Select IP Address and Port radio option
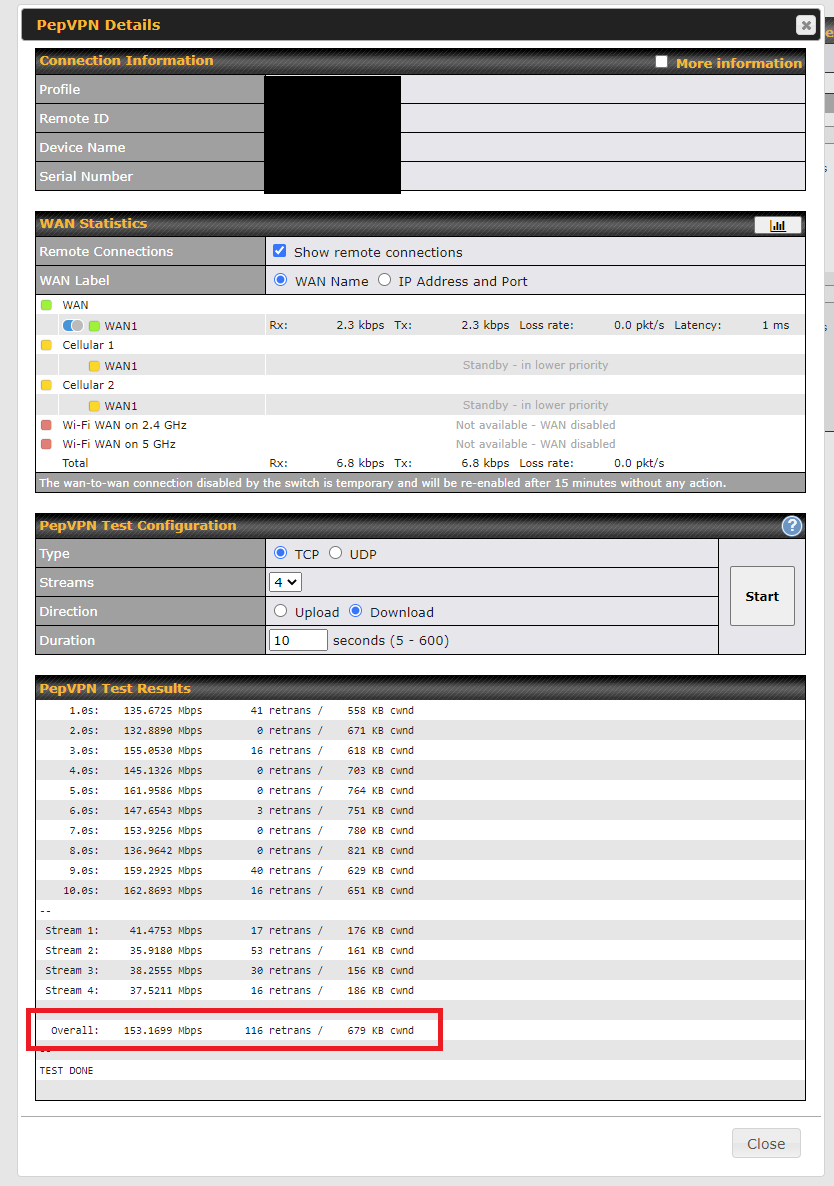Image resolution: width=834 pixels, height=1186 pixels. [x=384, y=281]
